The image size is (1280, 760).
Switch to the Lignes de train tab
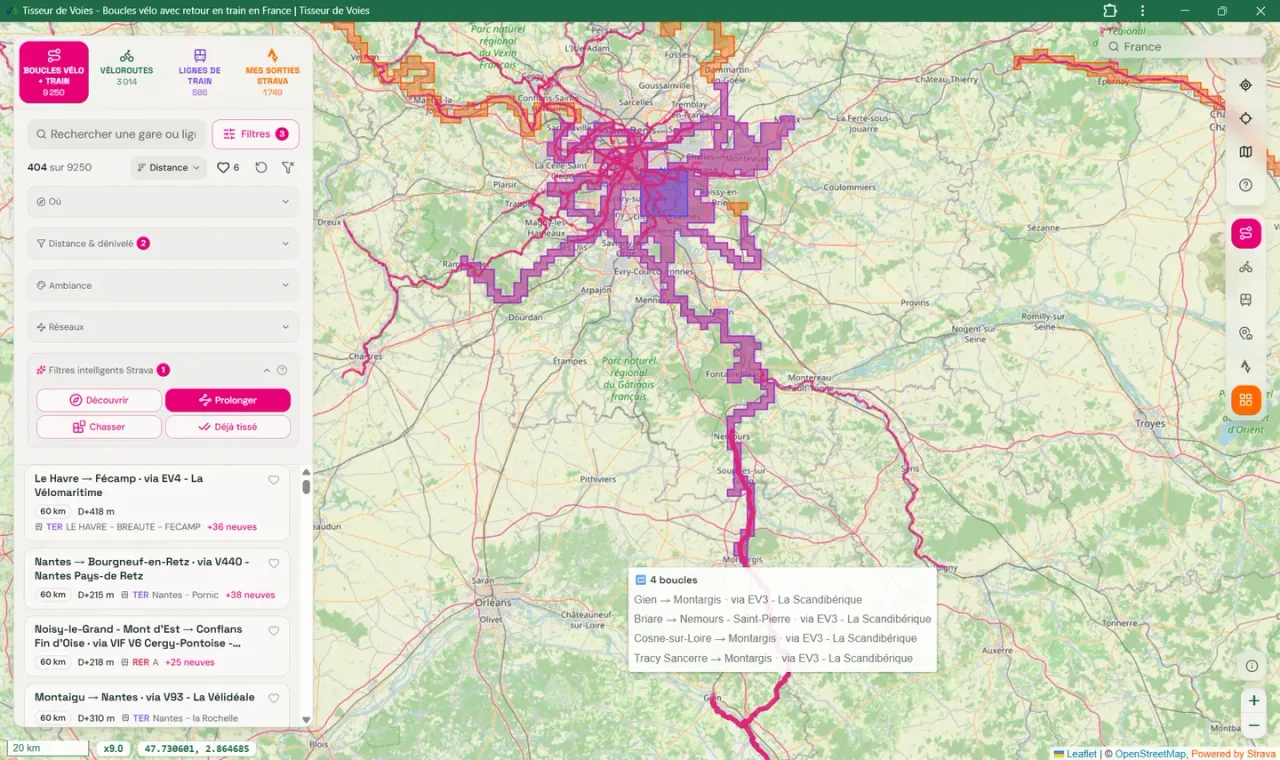pos(200,72)
